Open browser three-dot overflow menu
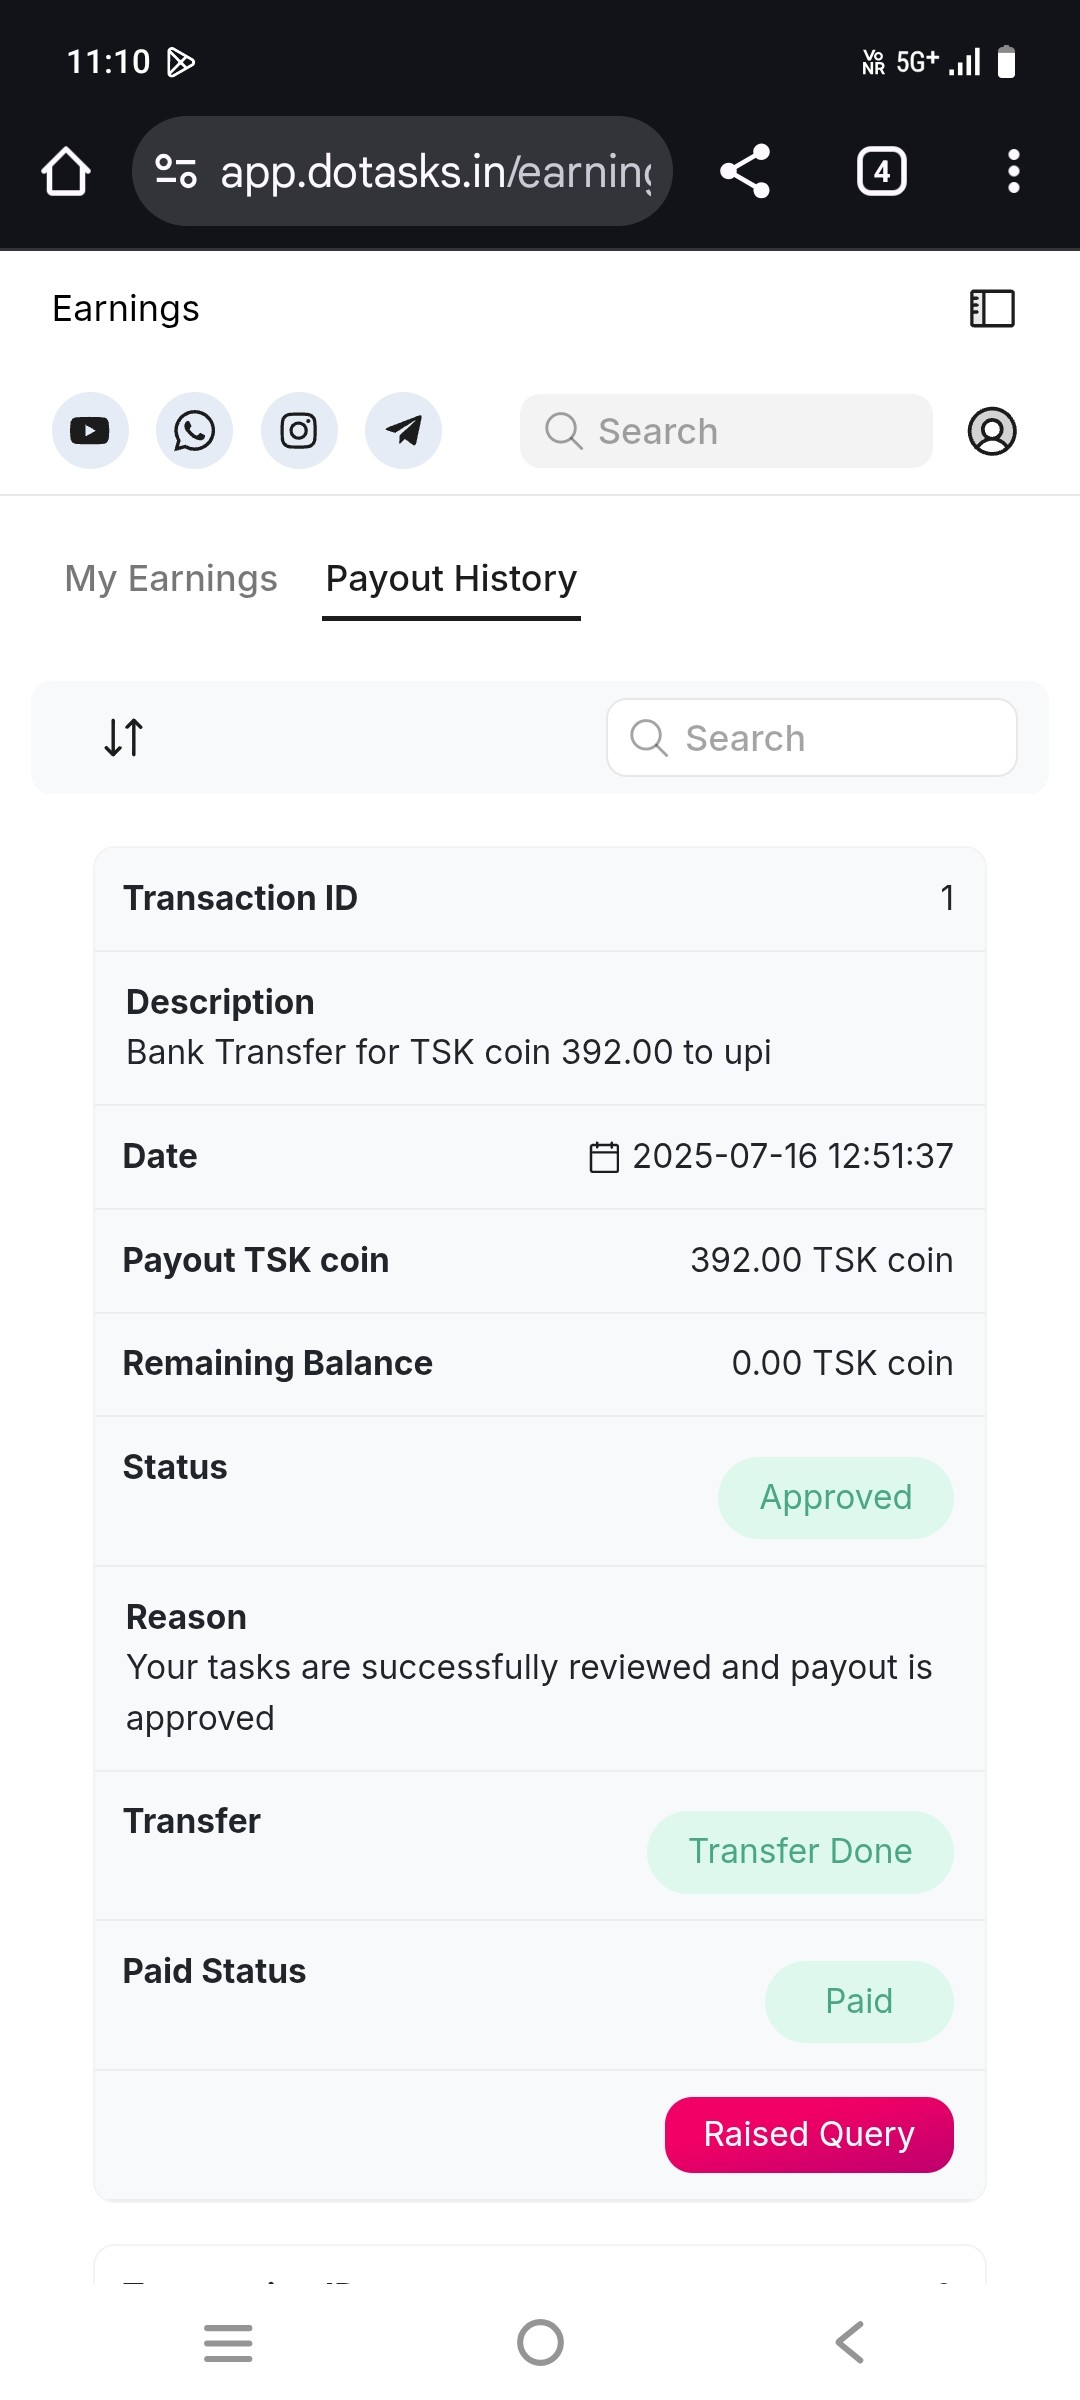This screenshot has height=2400, width=1080. (1013, 171)
